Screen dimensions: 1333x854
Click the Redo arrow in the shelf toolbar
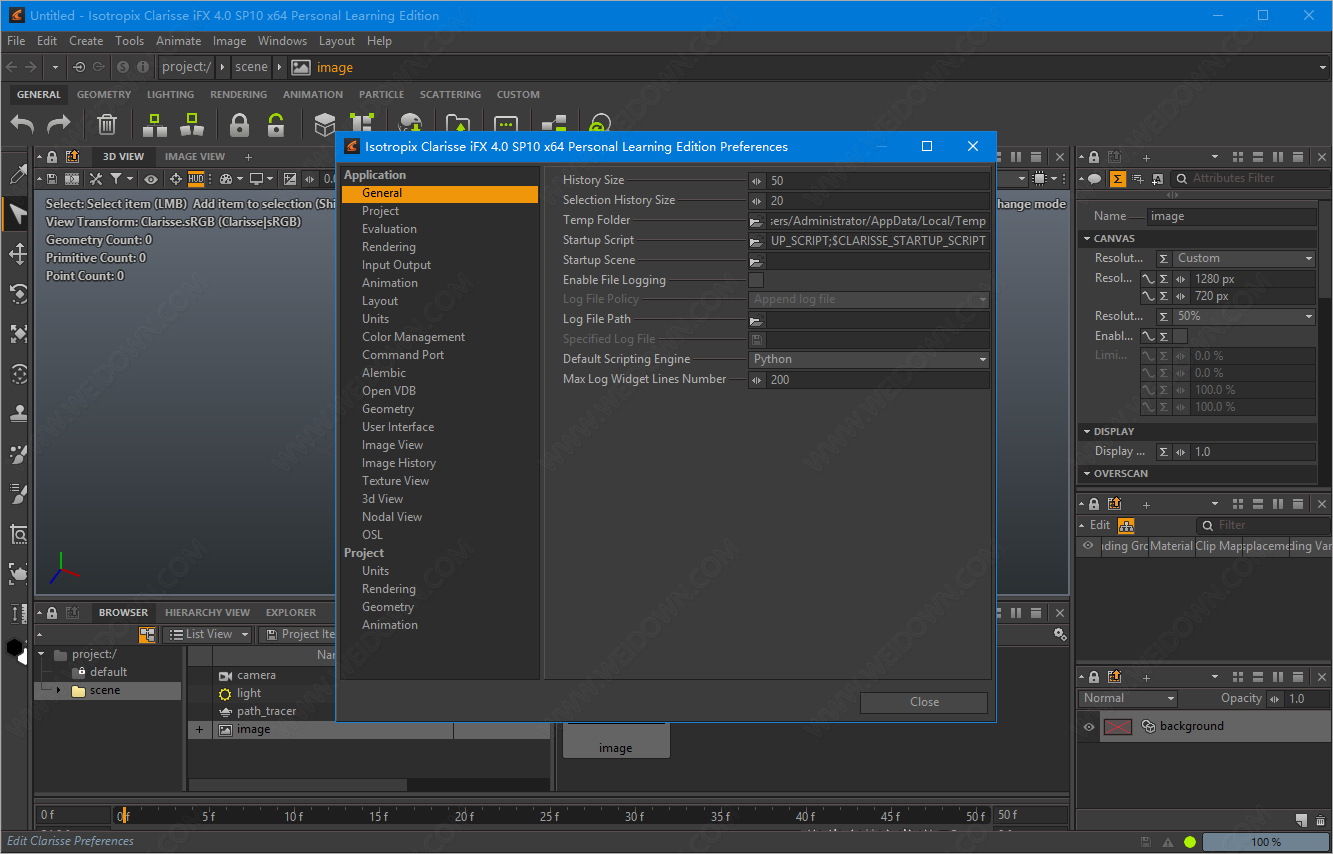59,125
